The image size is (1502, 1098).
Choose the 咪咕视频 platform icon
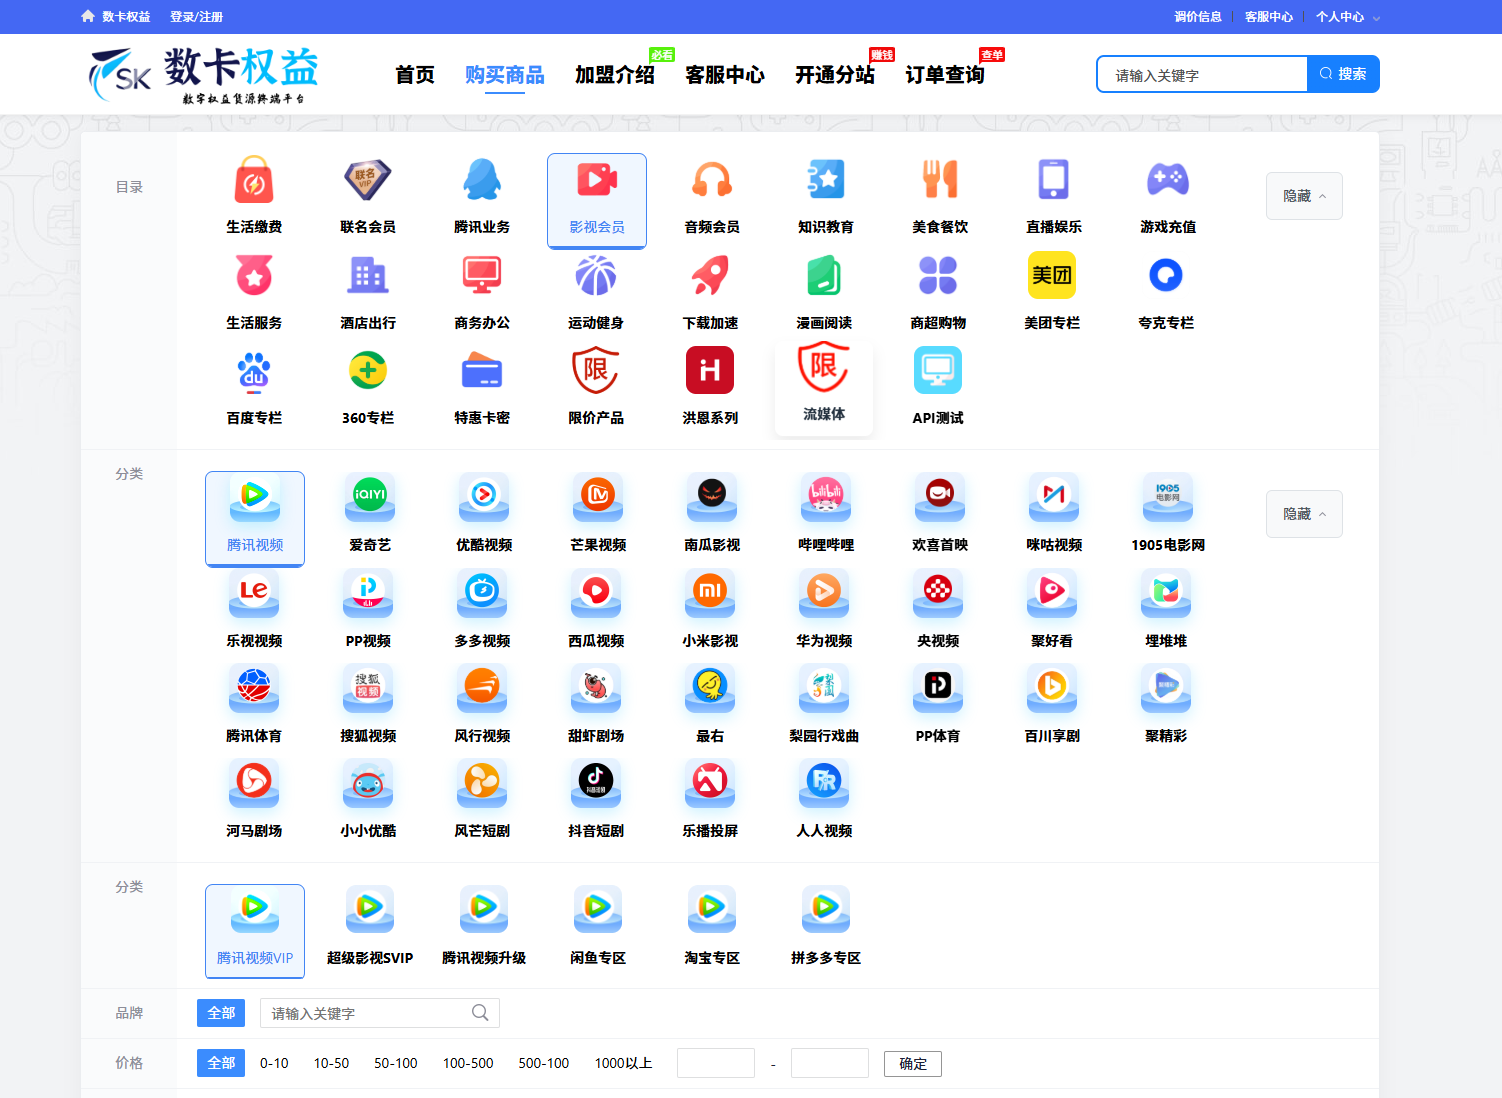pos(1054,497)
